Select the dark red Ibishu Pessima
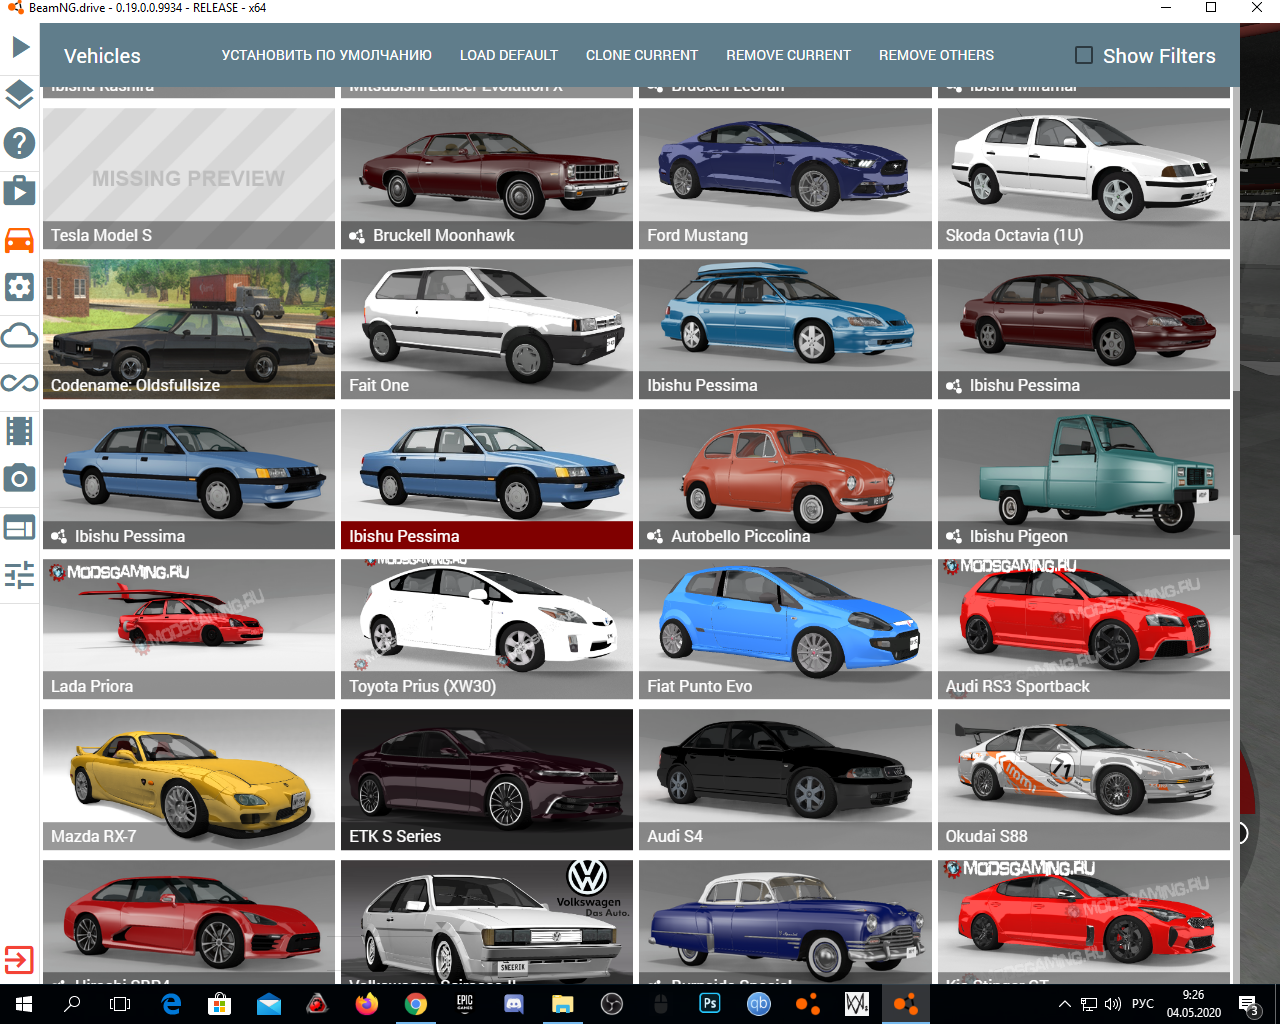This screenshot has height=1024, width=1280. 1084,329
